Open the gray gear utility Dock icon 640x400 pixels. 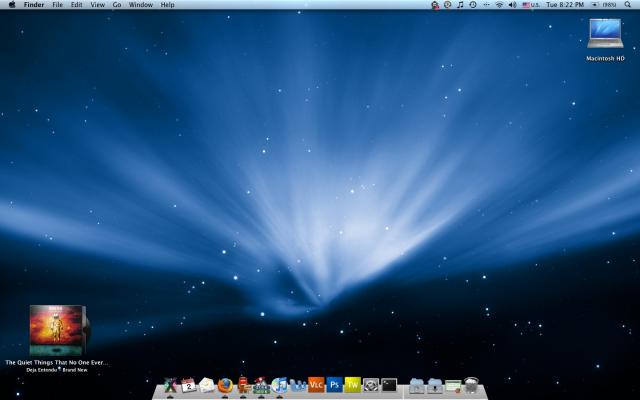pyautogui.click(x=371, y=385)
